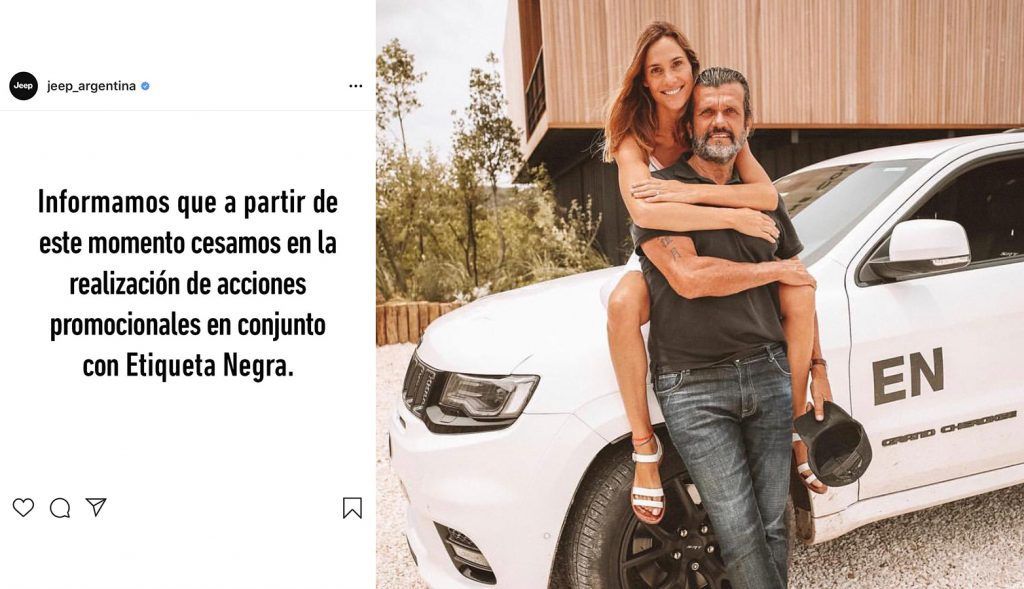1024x589 pixels.
Task: Click the announcement text starting with Informamos
Action: (x=187, y=283)
